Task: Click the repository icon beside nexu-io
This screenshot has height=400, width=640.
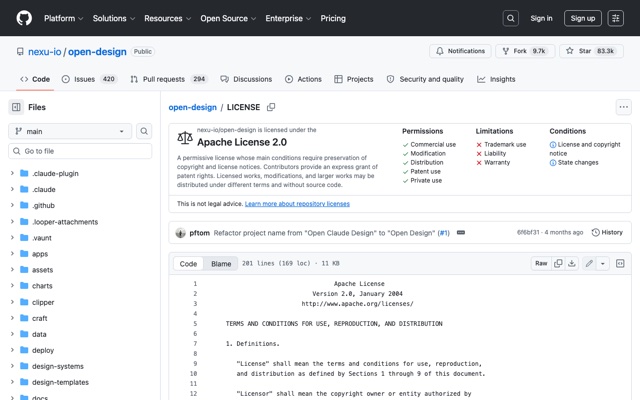Action: coord(20,51)
